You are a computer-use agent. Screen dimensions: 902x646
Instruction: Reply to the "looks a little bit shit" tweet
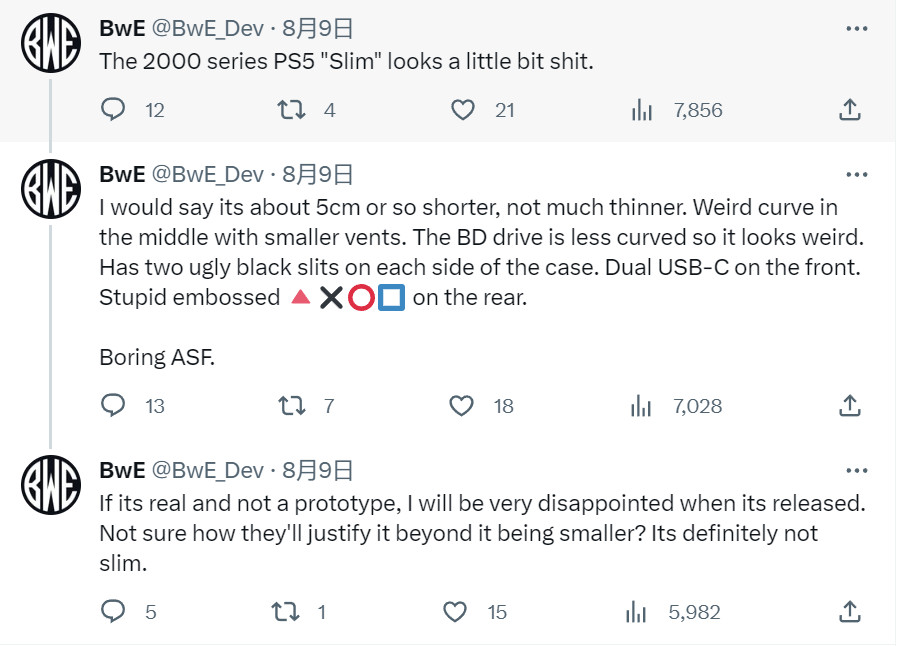tap(114, 110)
